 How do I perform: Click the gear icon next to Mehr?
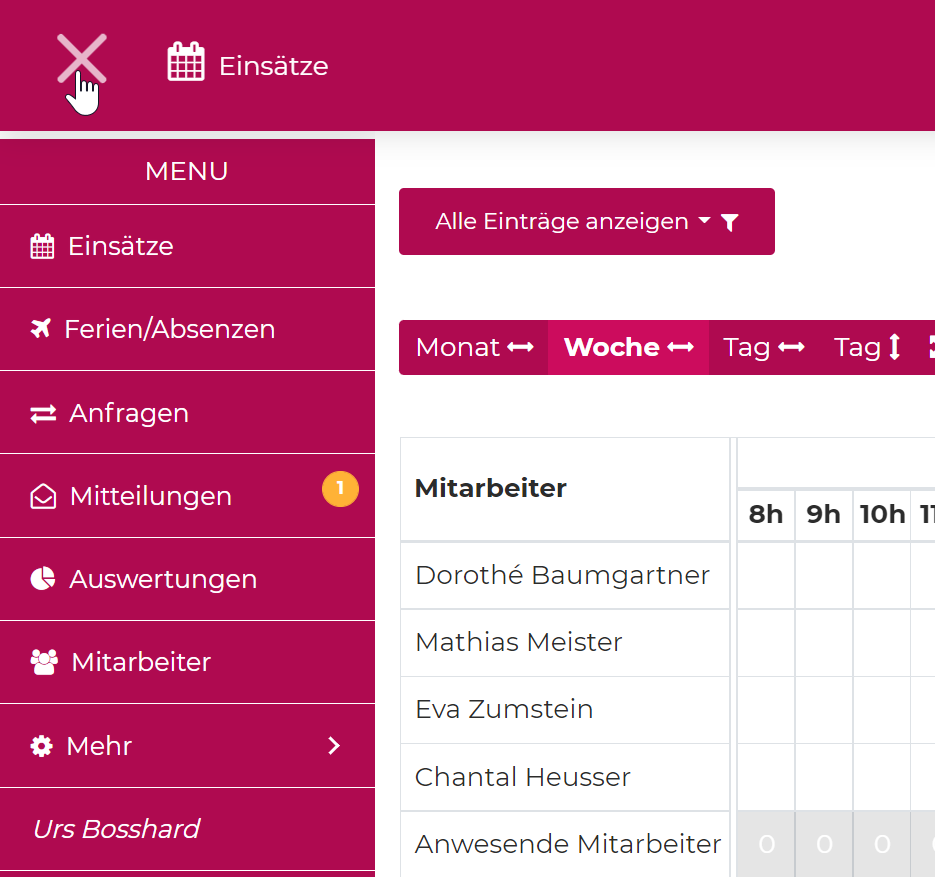(x=41, y=746)
